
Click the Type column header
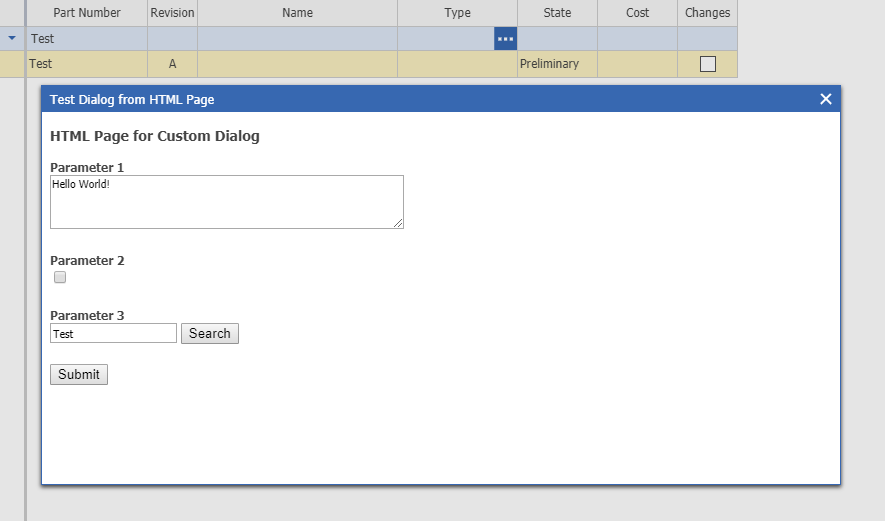[457, 13]
